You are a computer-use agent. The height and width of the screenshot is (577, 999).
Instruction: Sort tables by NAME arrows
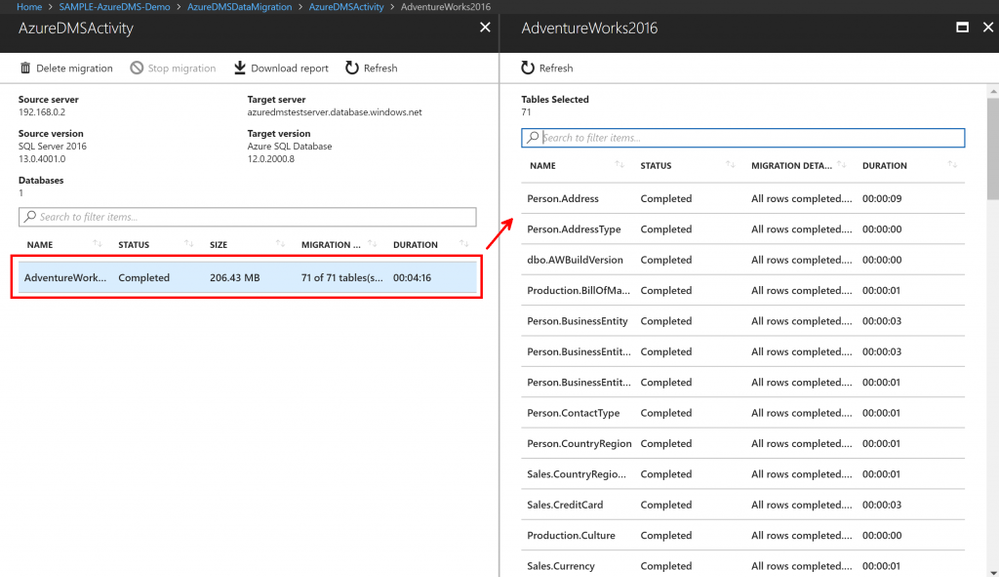pos(619,165)
